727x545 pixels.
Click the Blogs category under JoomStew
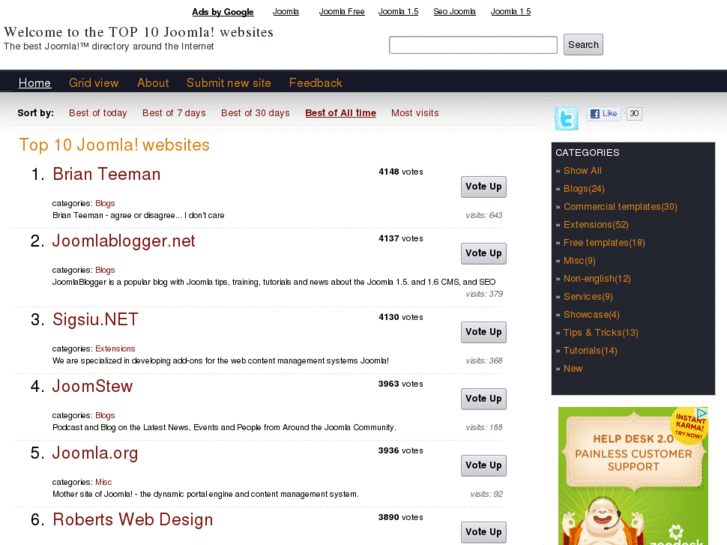tap(105, 416)
